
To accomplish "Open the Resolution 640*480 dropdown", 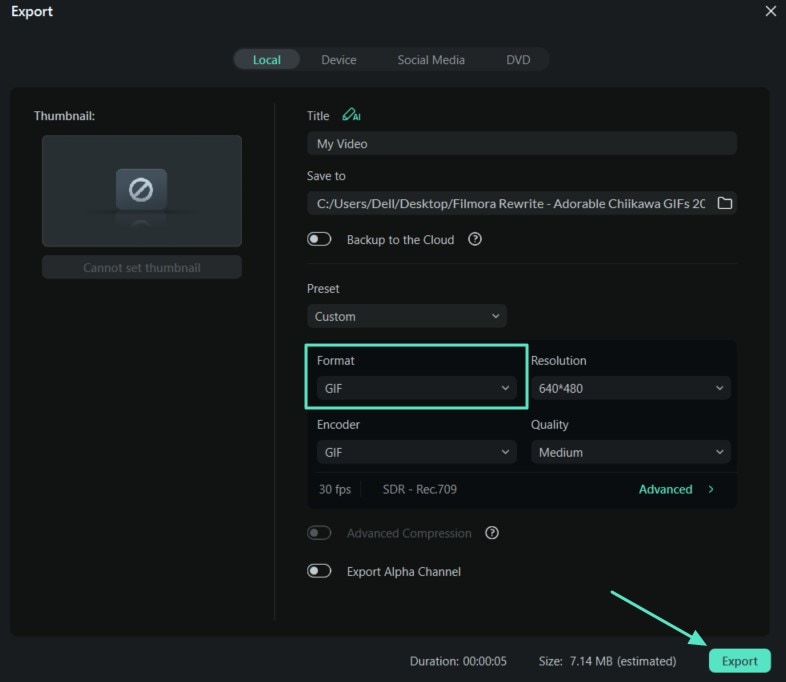I will [631, 388].
